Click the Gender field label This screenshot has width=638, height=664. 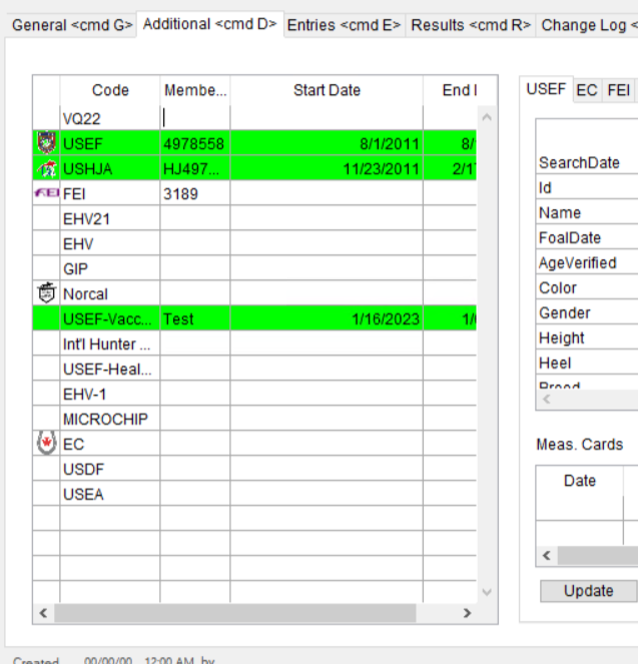(564, 313)
